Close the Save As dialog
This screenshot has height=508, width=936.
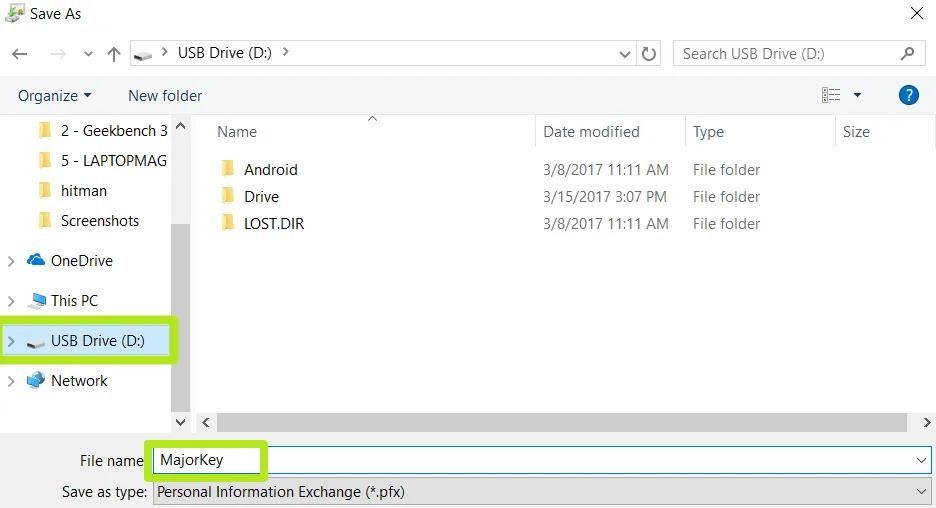pyautogui.click(x=917, y=13)
